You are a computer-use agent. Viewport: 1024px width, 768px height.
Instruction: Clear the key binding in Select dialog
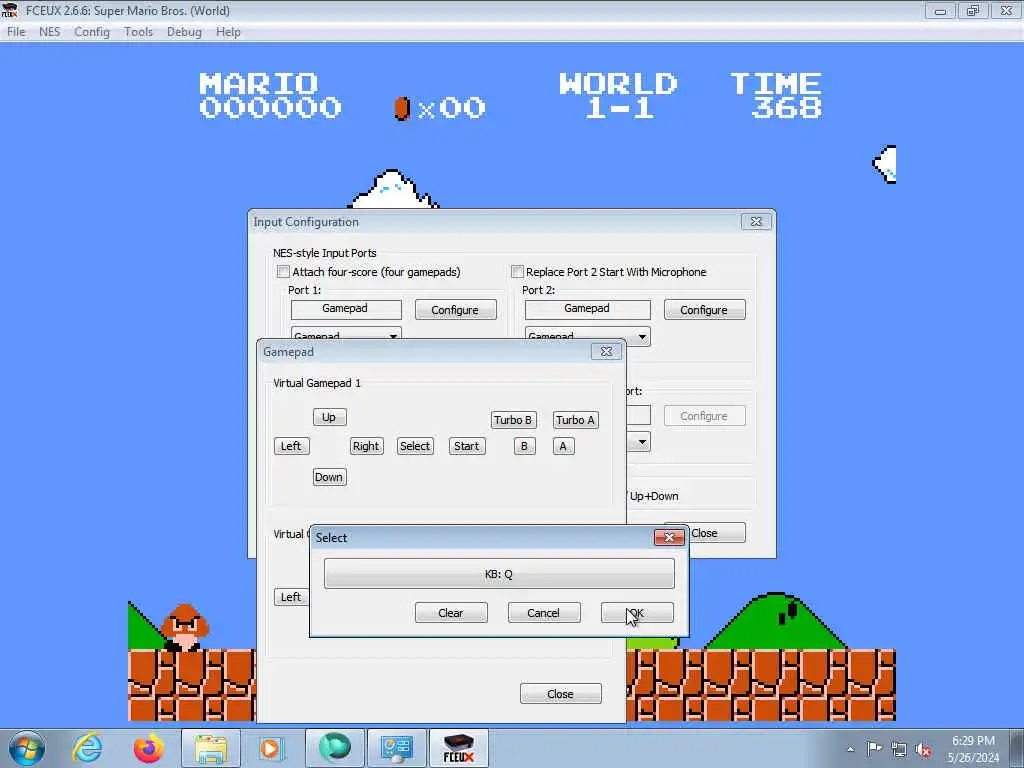pos(451,613)
